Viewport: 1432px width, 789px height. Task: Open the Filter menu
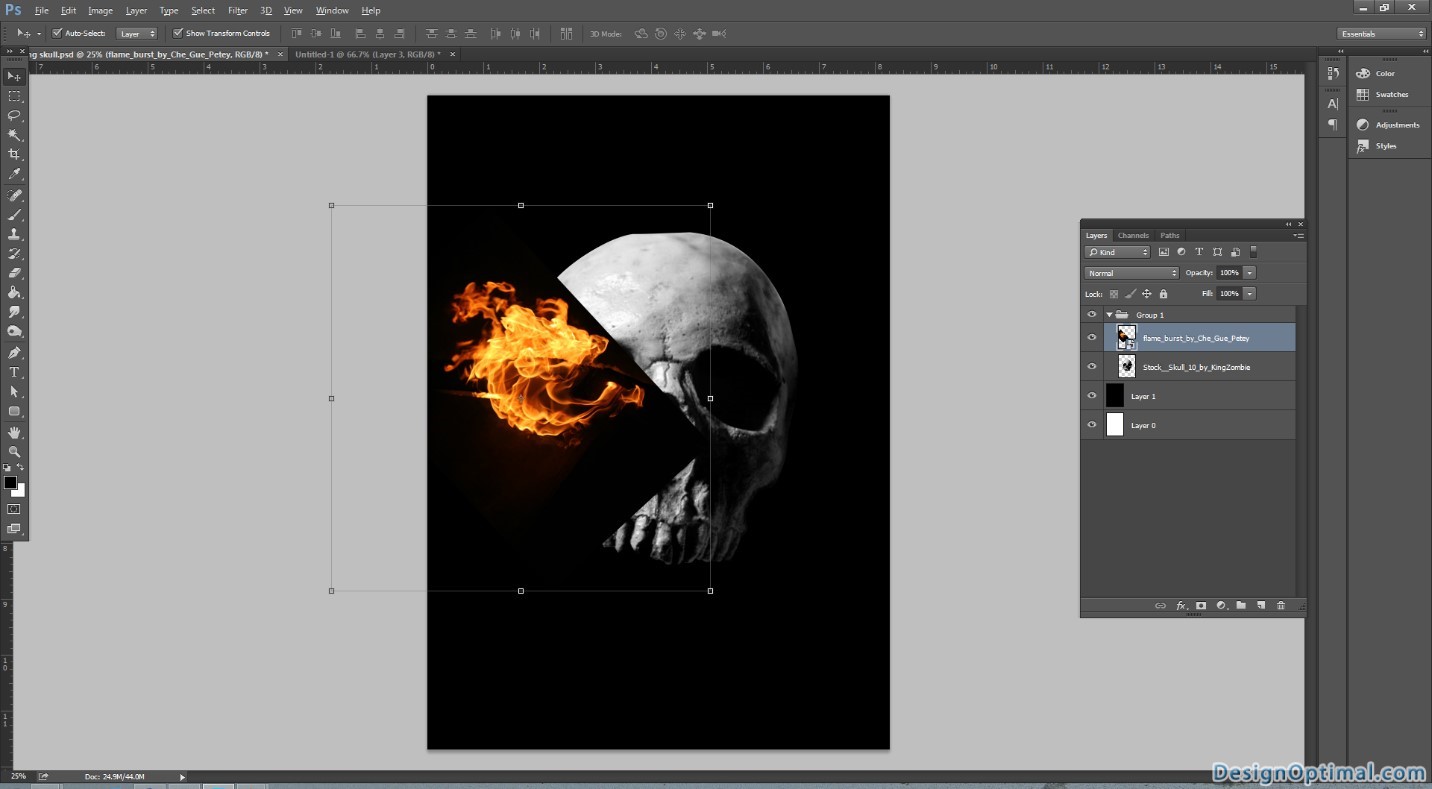(238, 10)
